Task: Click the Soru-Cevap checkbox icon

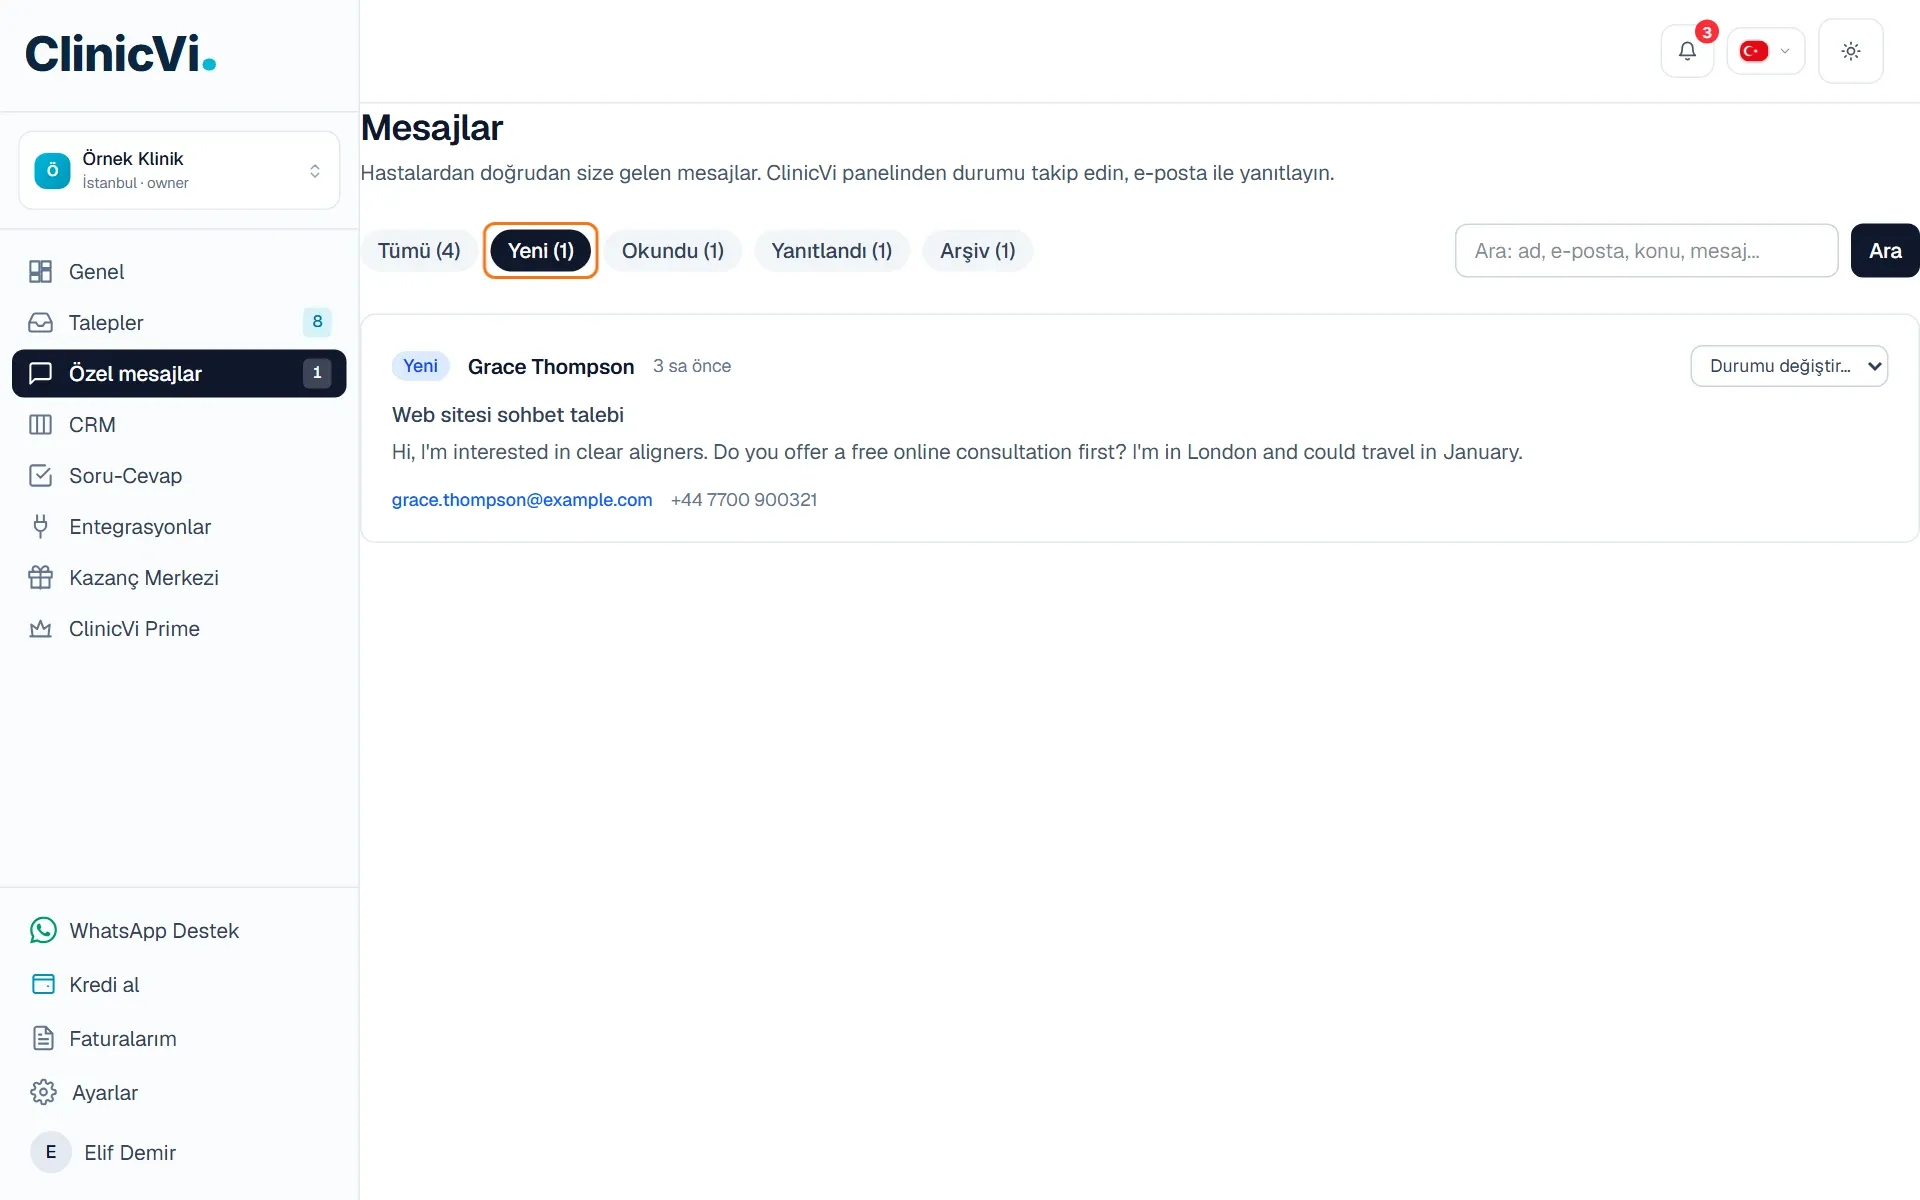Action: click(40, 476)
